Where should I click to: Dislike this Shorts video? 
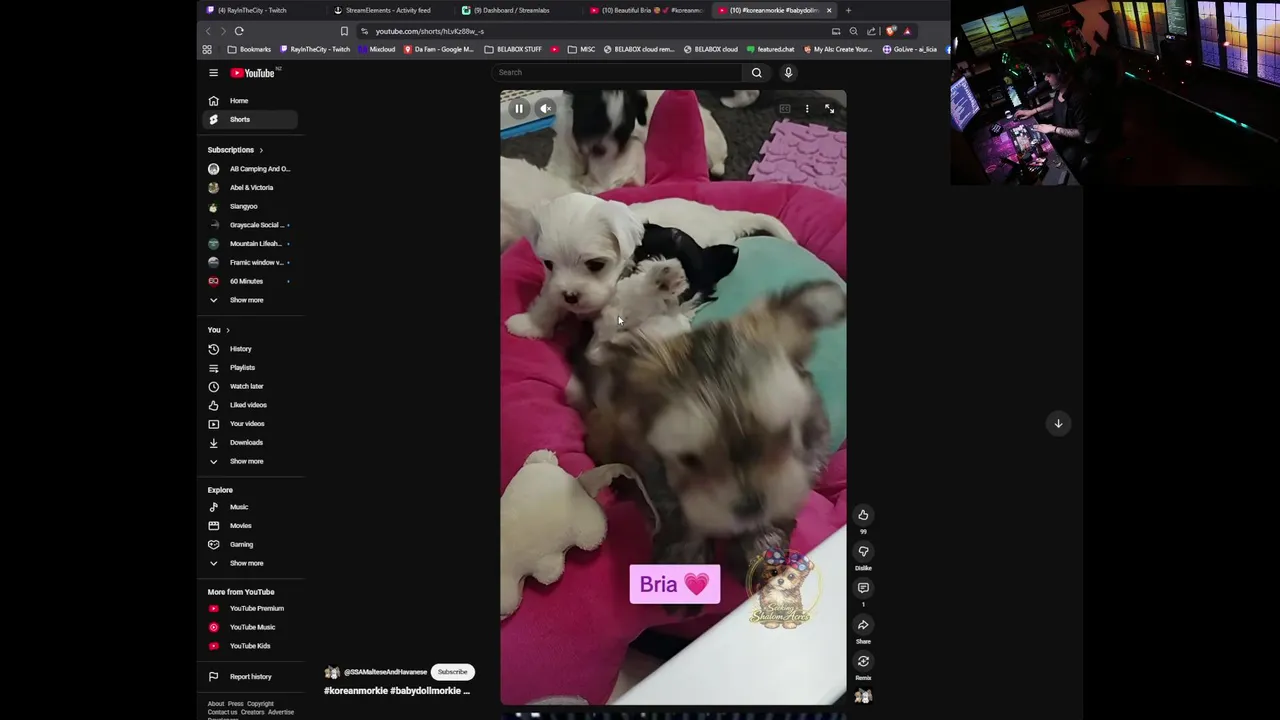point(863,551)
